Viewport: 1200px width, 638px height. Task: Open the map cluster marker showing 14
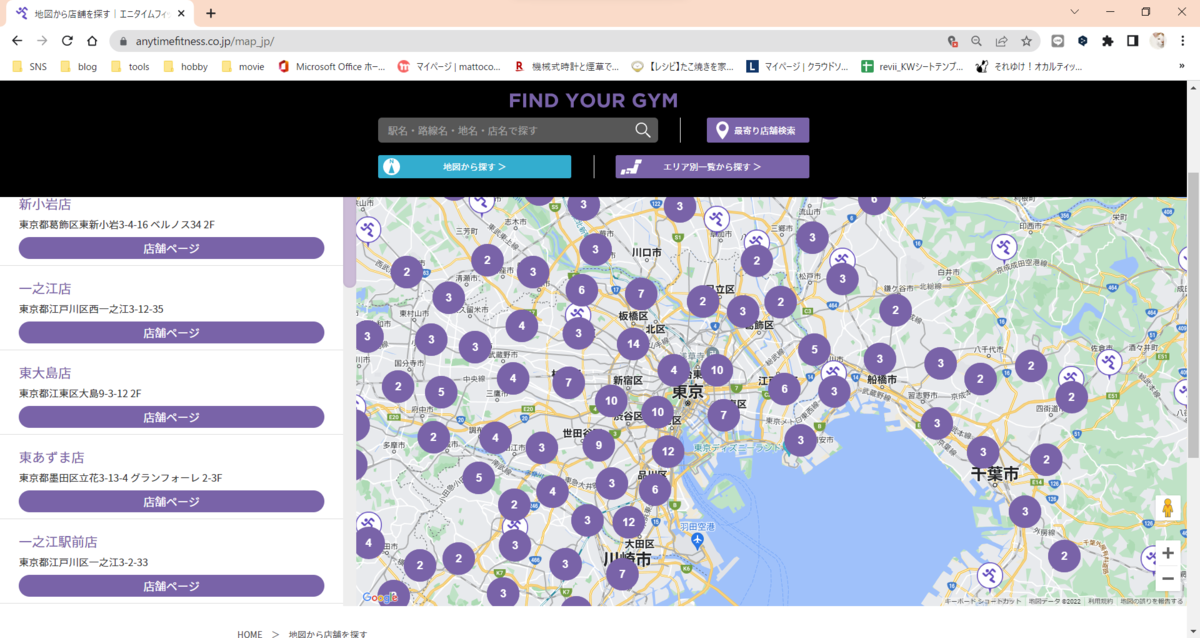[633, 344]
